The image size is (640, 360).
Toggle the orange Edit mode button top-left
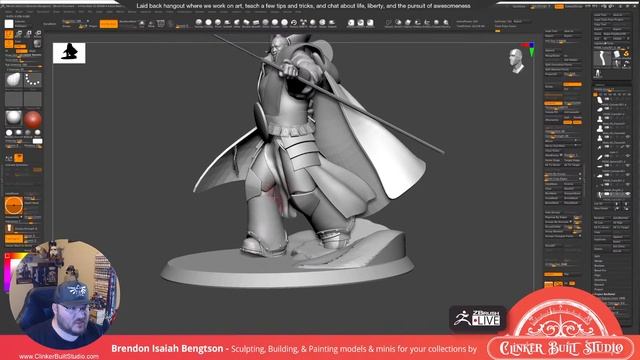click(9, 34)
